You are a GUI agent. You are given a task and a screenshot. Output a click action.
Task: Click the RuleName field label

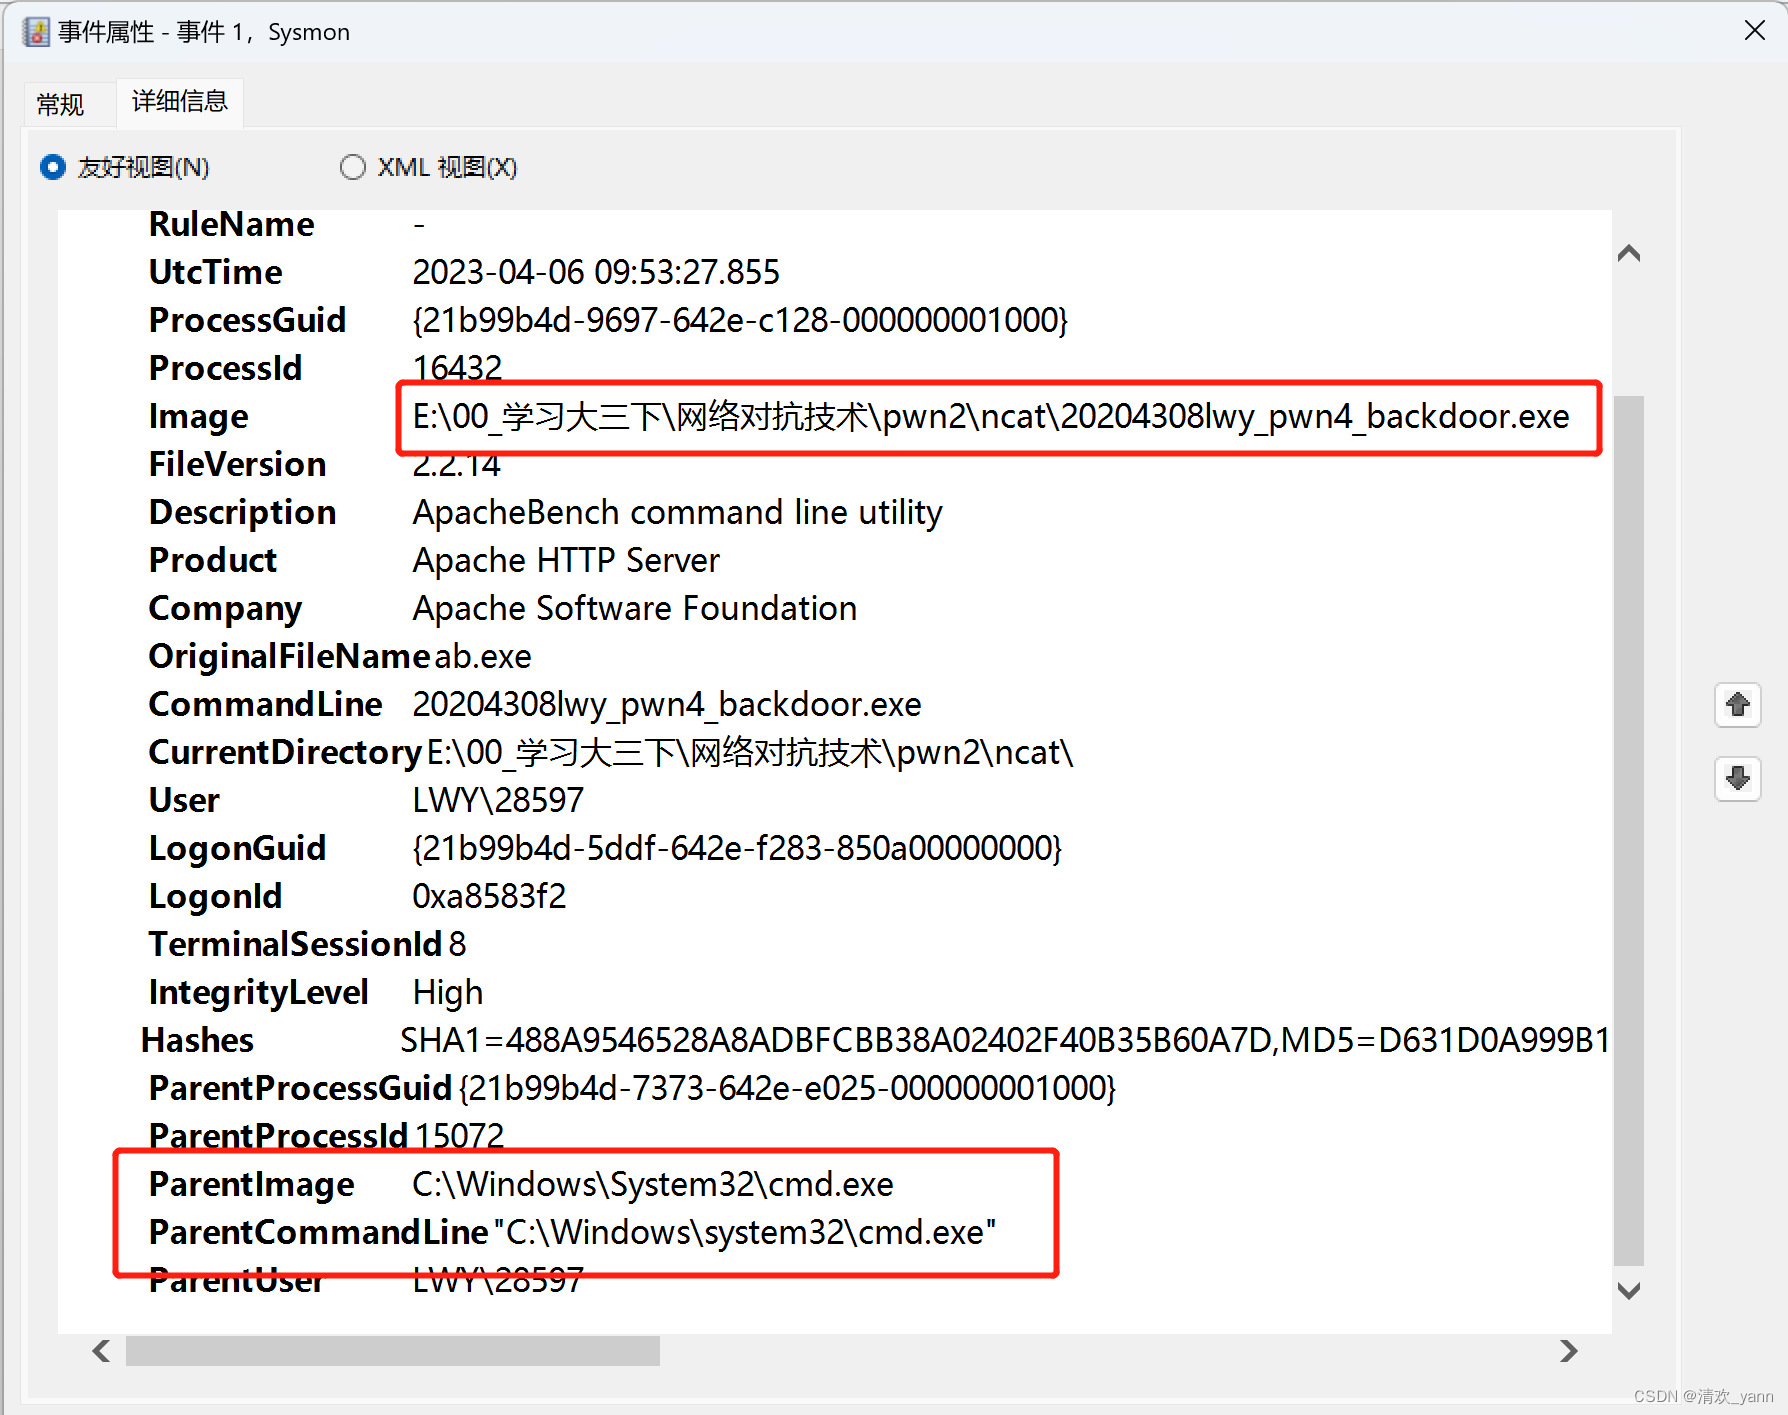coord(231,224)
